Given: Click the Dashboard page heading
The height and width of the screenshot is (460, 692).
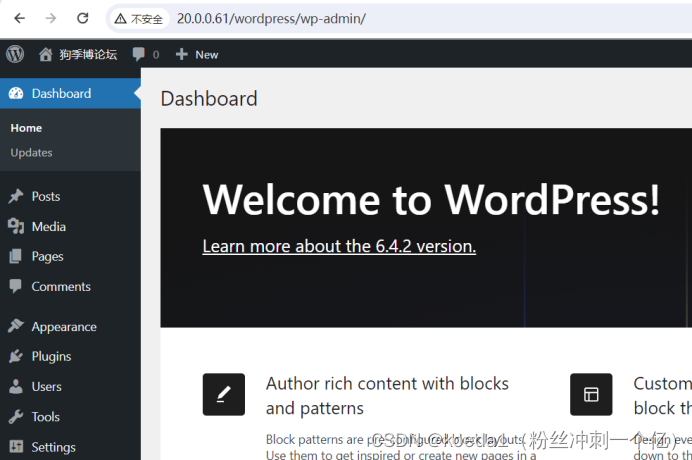Looking at the screenshot, I should coord(209,98).
